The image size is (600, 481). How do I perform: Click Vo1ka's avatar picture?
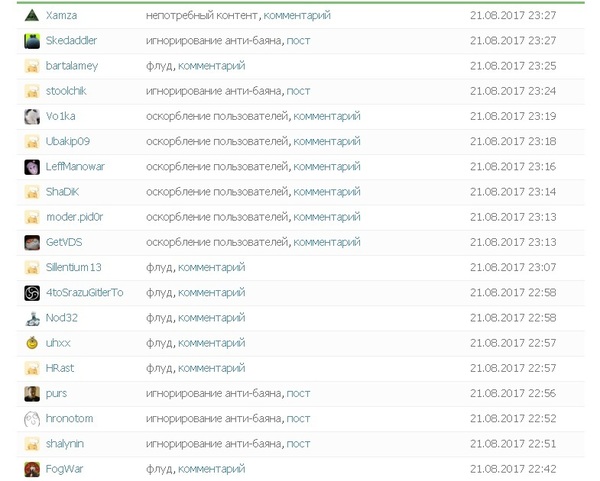pyautogui.click(x=32, y=116)
